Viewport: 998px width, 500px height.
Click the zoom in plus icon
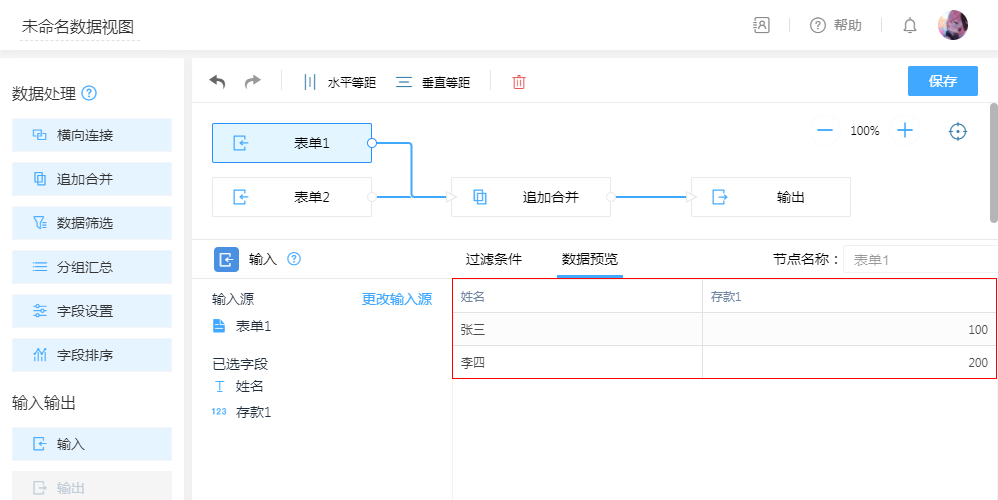(905, 130)
